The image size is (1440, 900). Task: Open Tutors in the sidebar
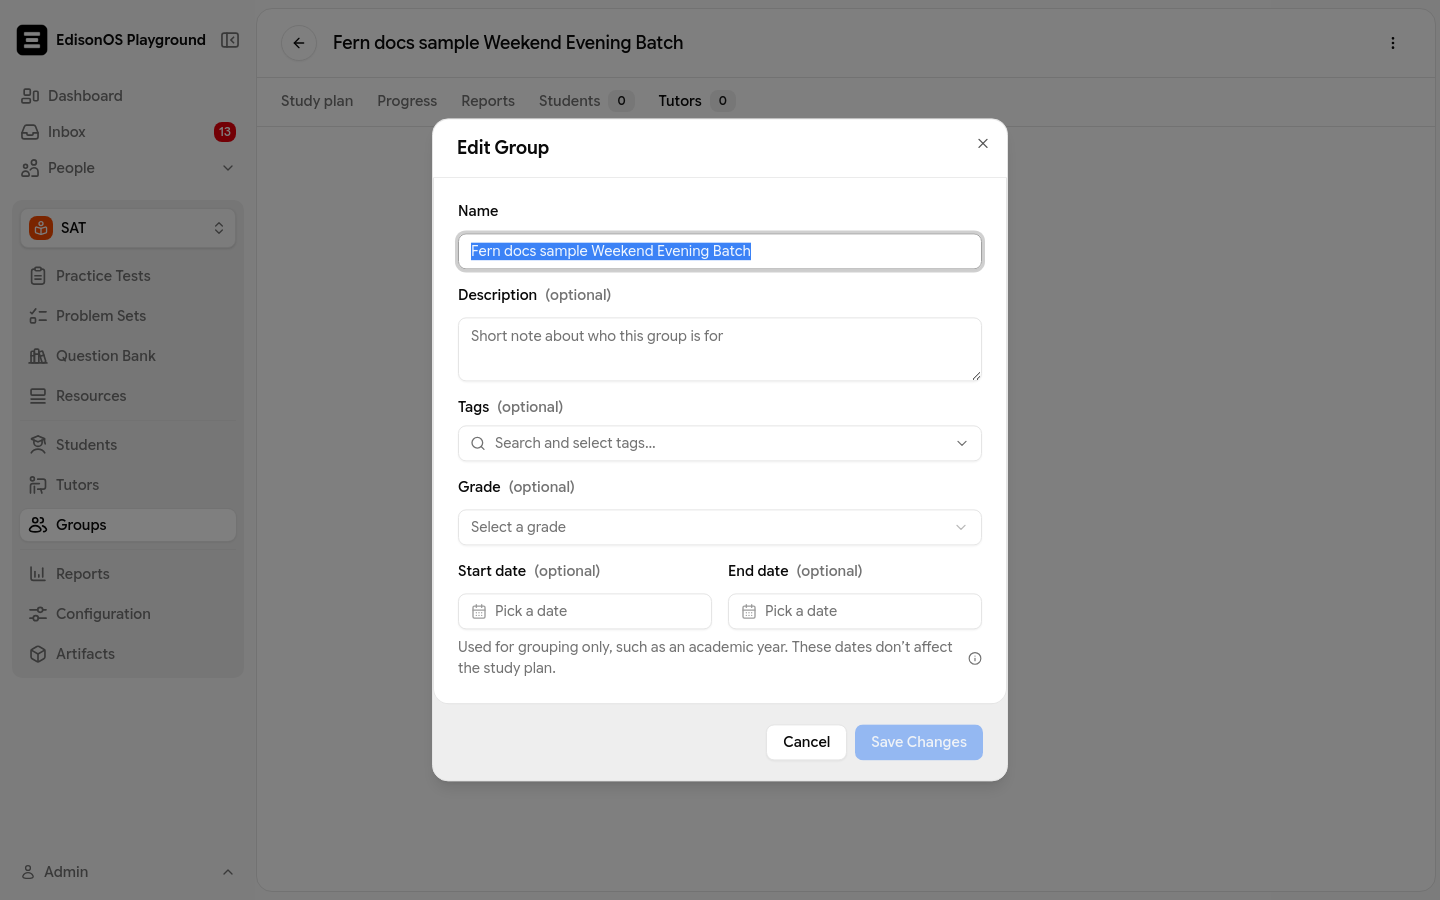click(x=128, y=485)
